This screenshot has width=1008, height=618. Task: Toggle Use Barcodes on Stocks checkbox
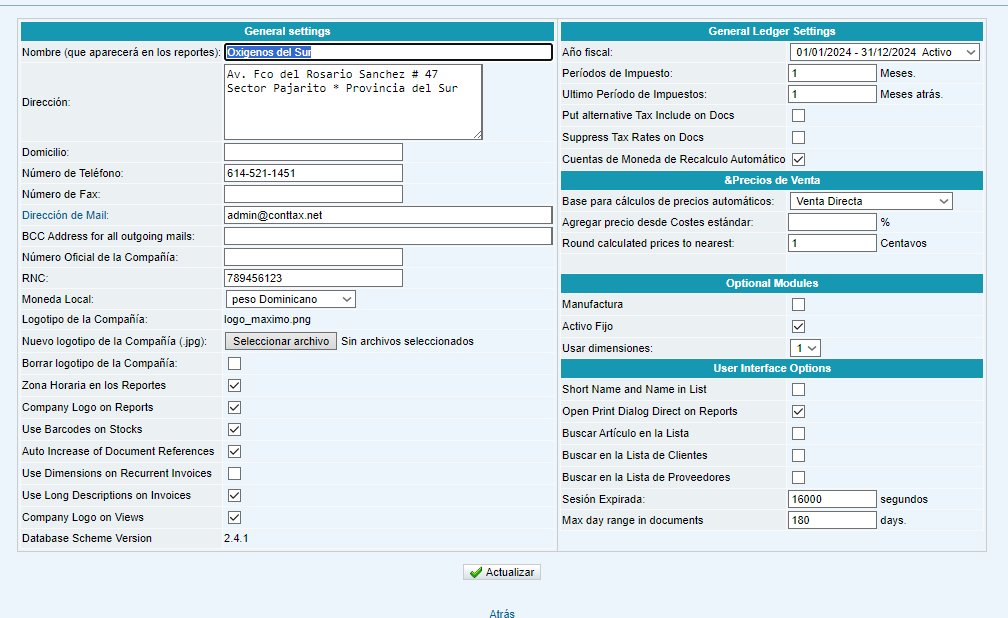(x=235, y=429)
